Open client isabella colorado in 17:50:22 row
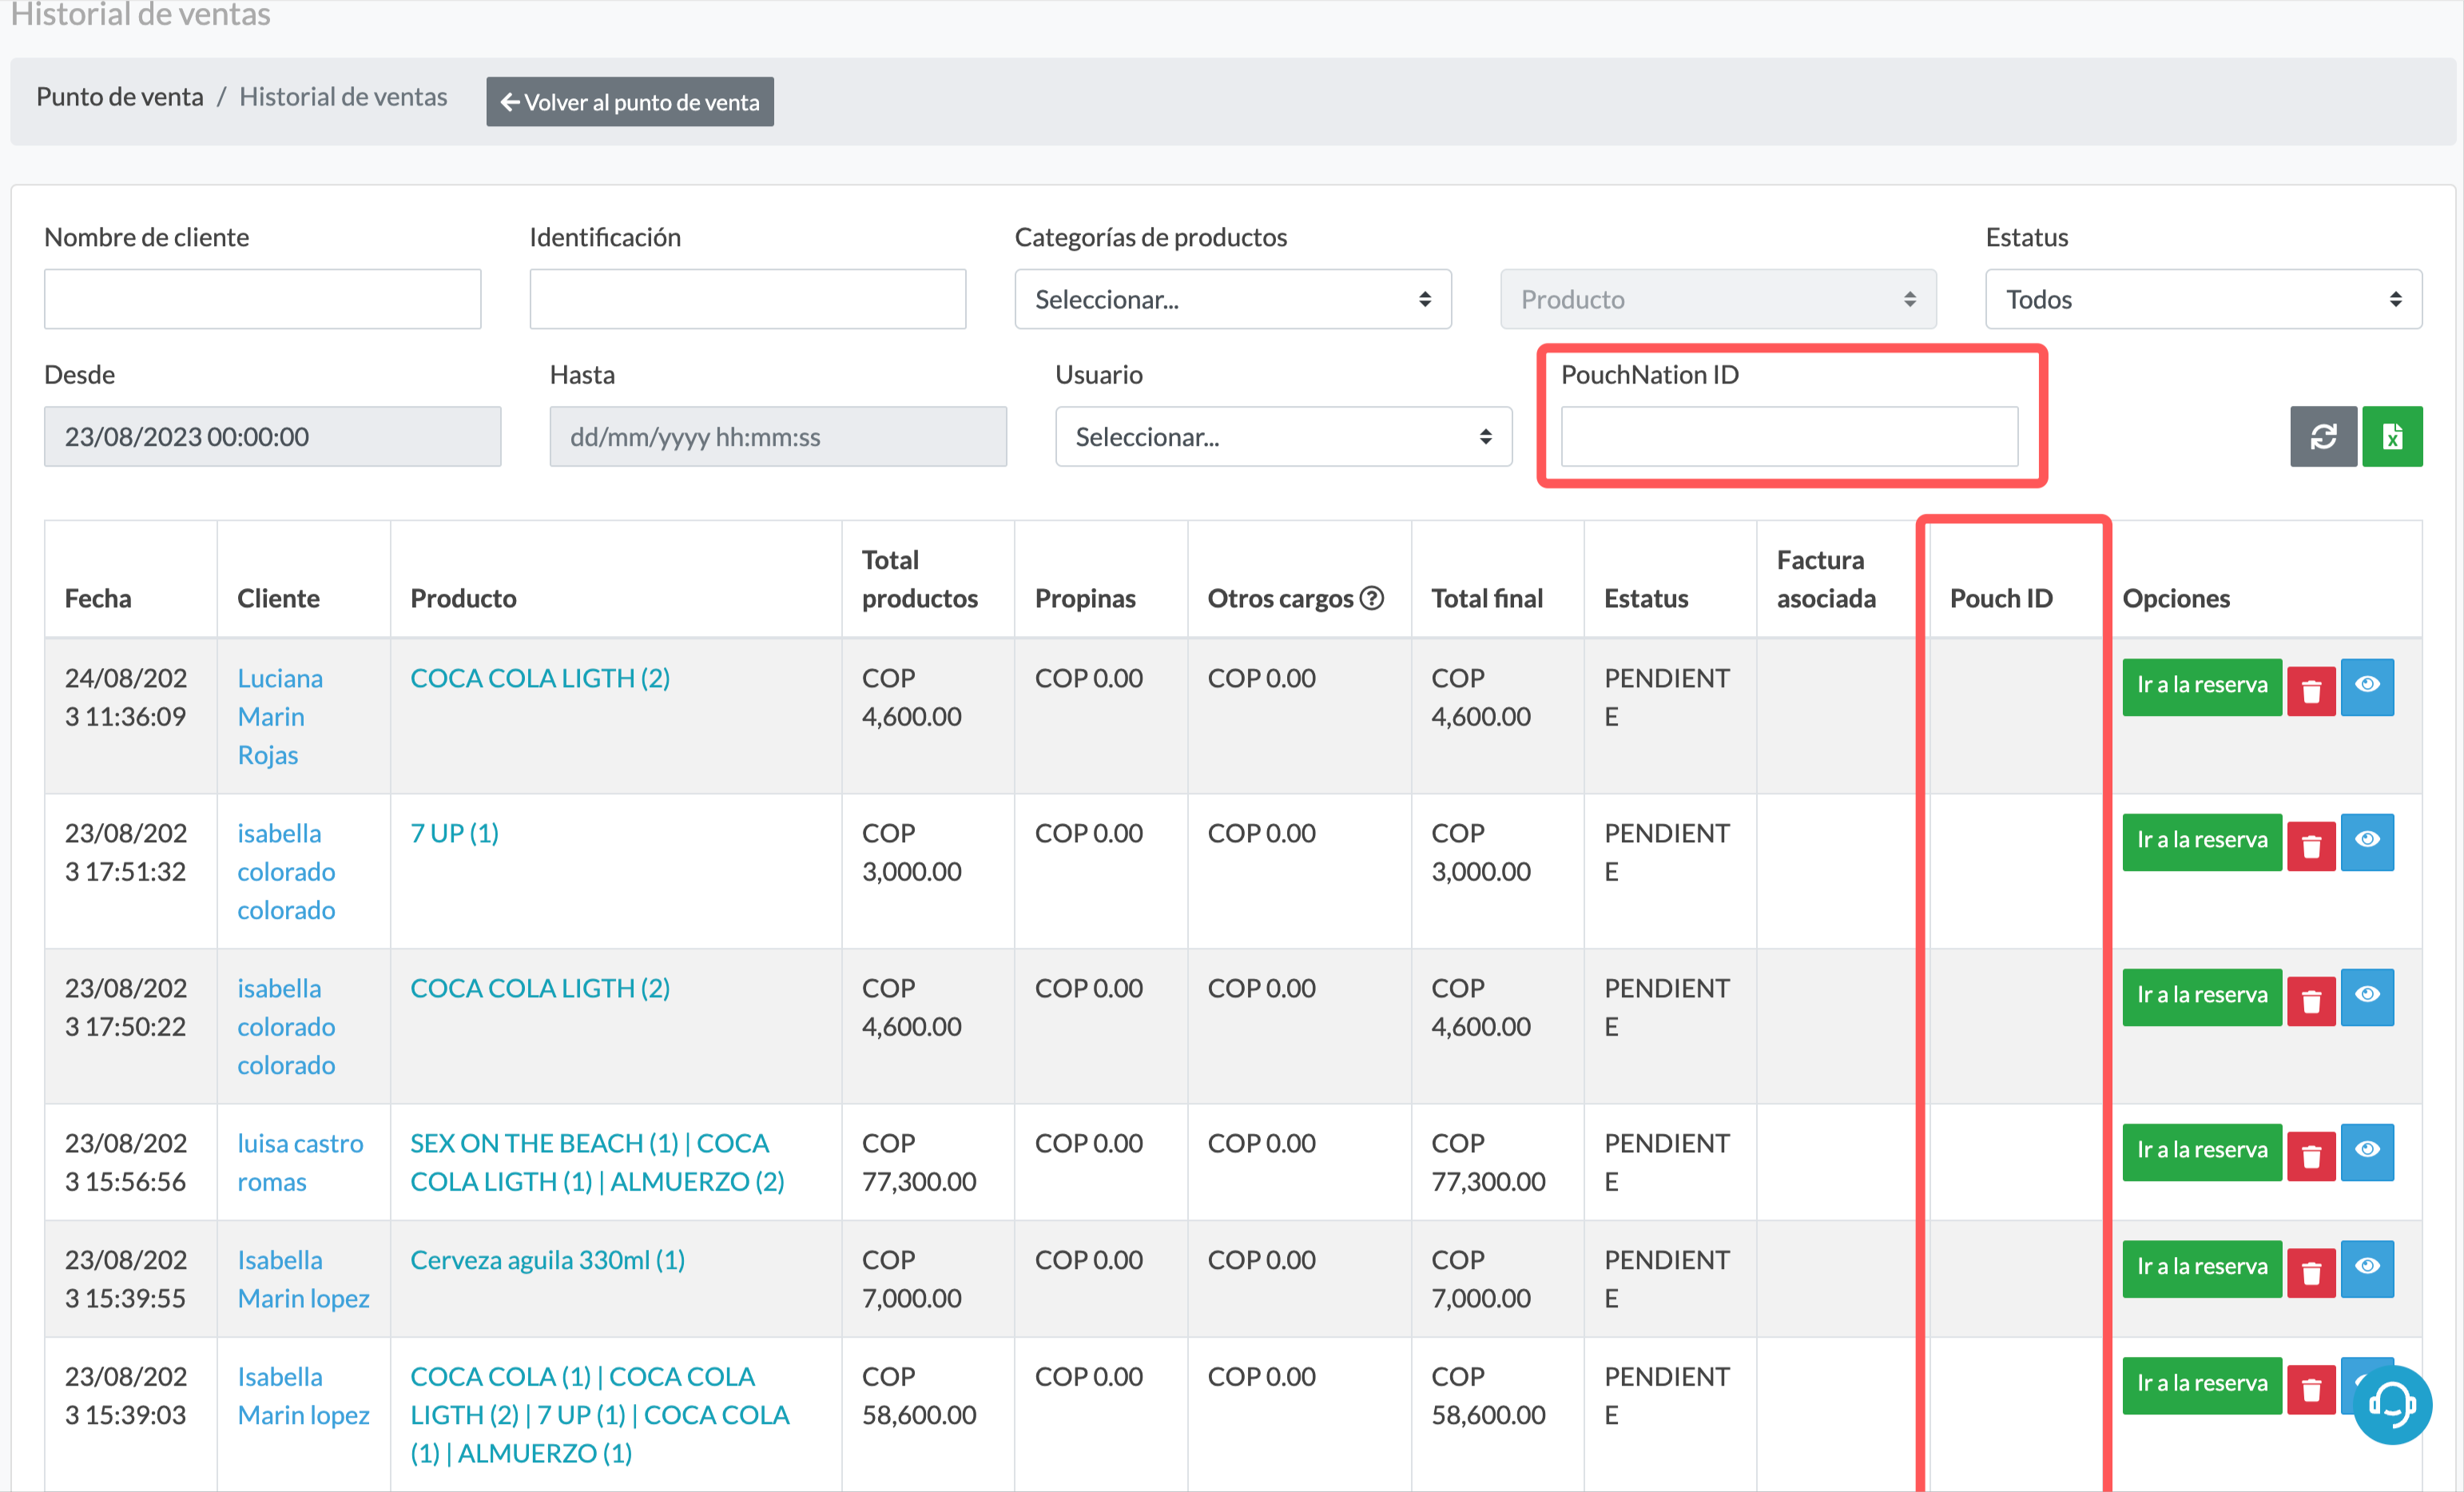Screen dimensions: 2464x1492 286,1026
